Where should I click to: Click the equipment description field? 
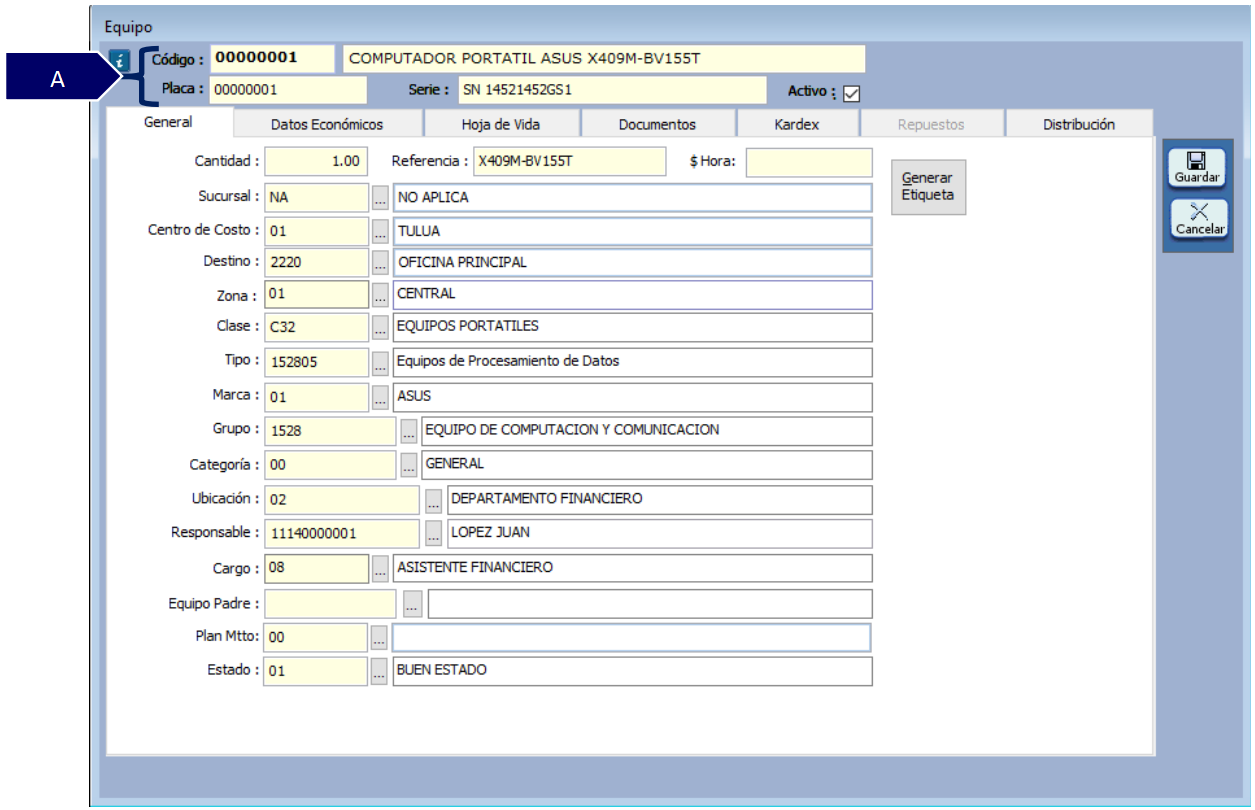click(604, 58)
